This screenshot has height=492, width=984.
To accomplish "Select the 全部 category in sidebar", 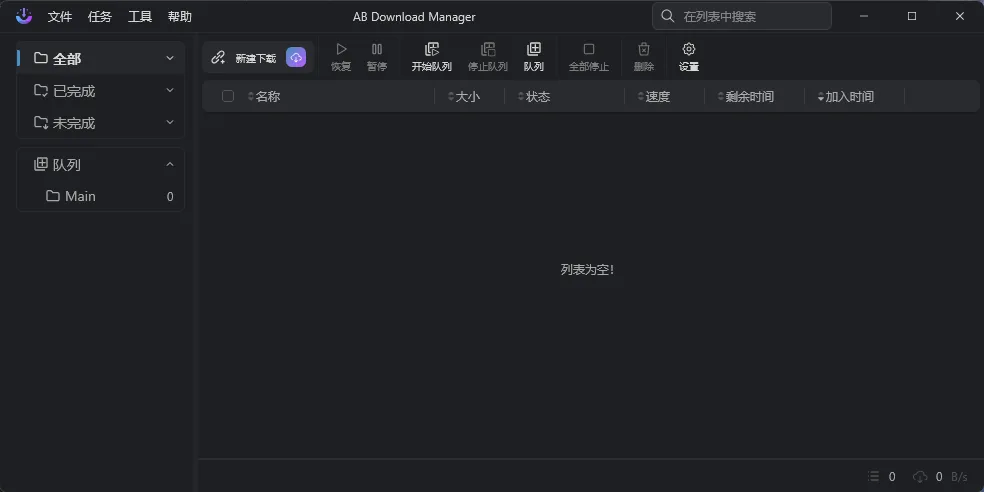I will pyautogui.click(x=100, y=58).
